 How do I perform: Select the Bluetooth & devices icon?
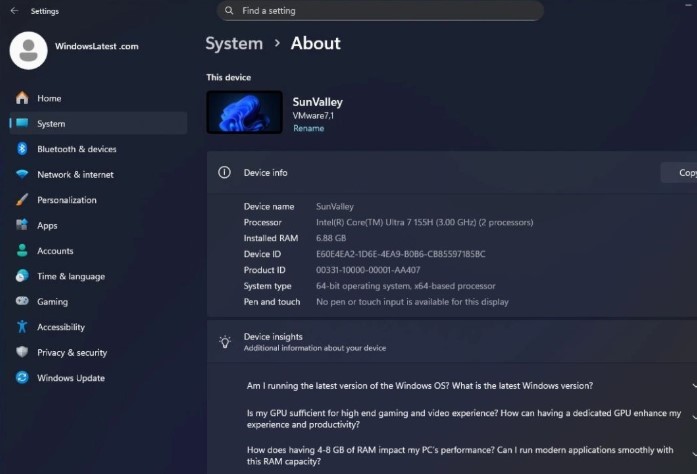22,149
